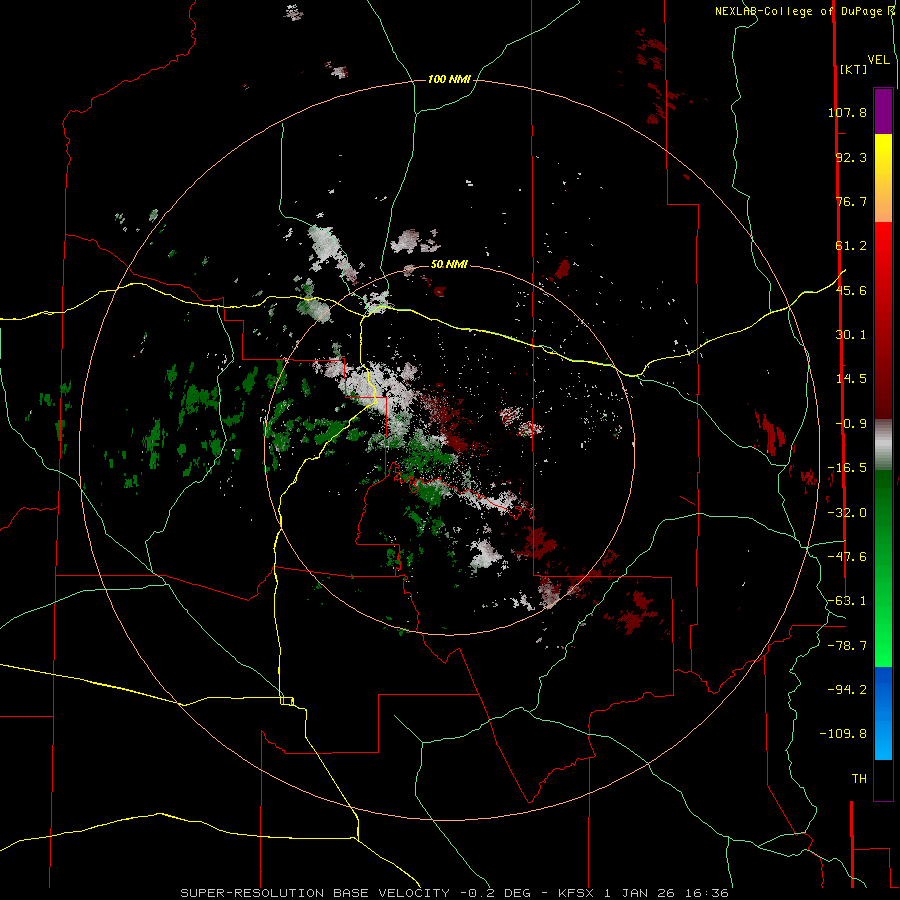This screenshot has width=900, height=900.
Task: Select the purple segment of velocity scale
Action: click(x=883, y=111)
